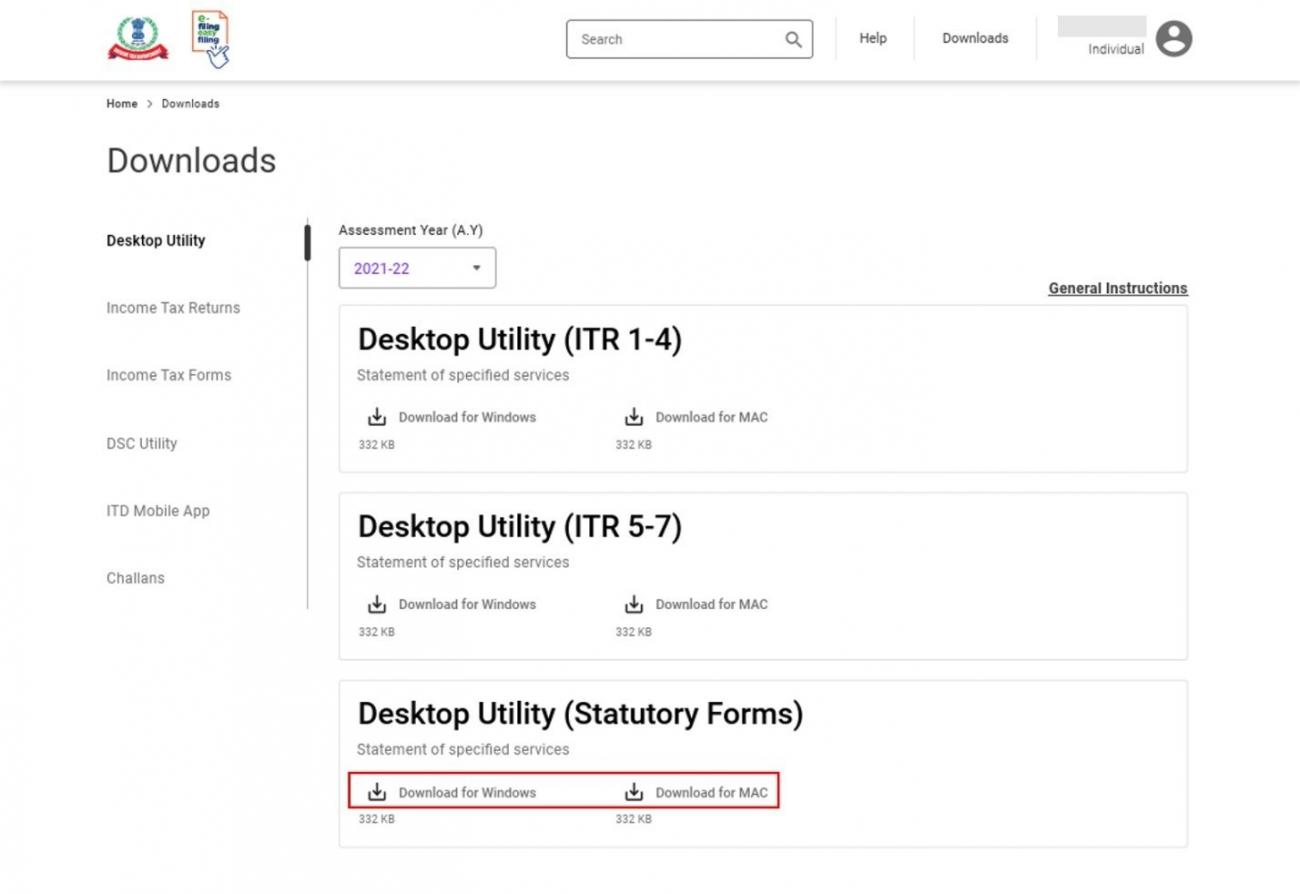
Task: Select Income Tax Forms in the sidebar
Action: click(x=168, y=375)
